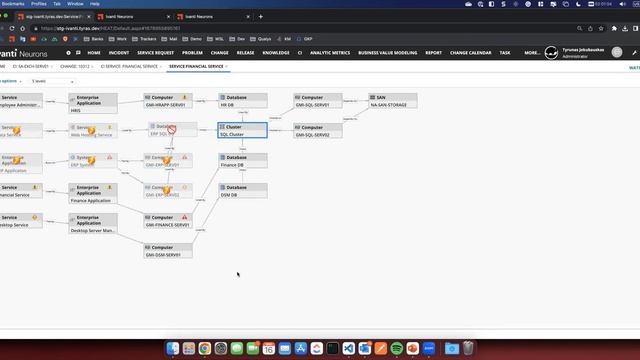Open the CHANGE workspace

pyautogui.click(x=220, y=53)
